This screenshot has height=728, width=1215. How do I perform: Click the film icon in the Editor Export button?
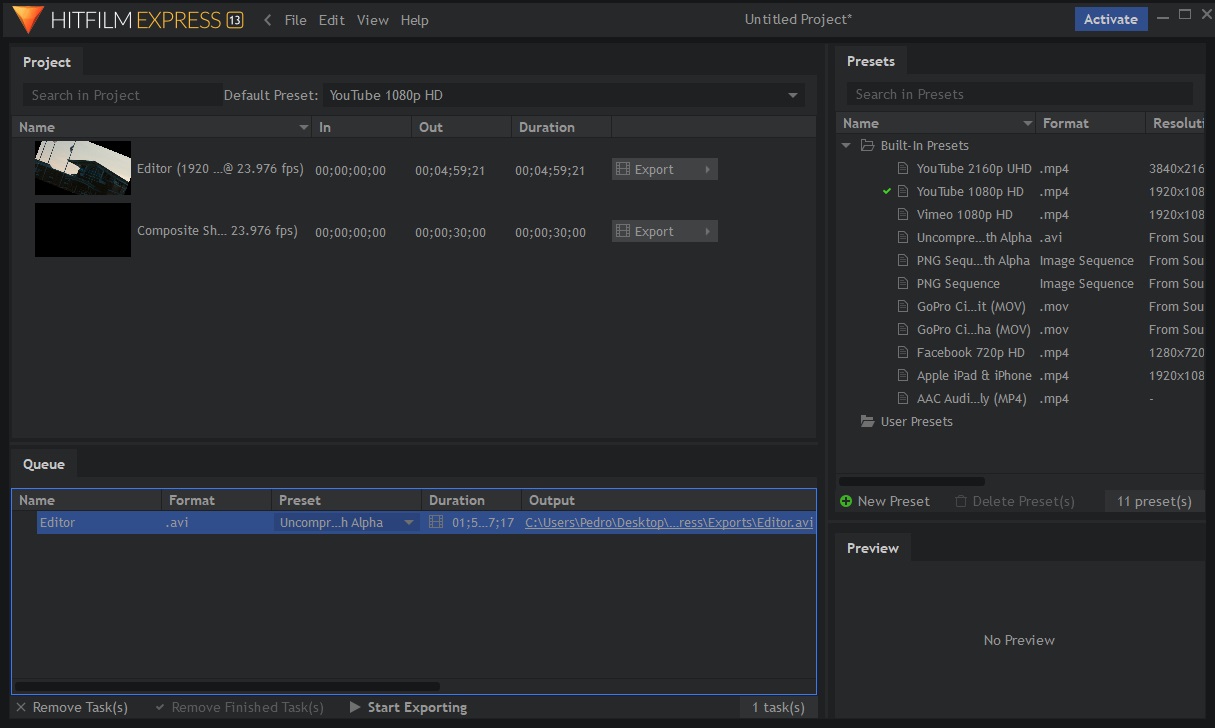pyautogui.click(x=623, y=169)
